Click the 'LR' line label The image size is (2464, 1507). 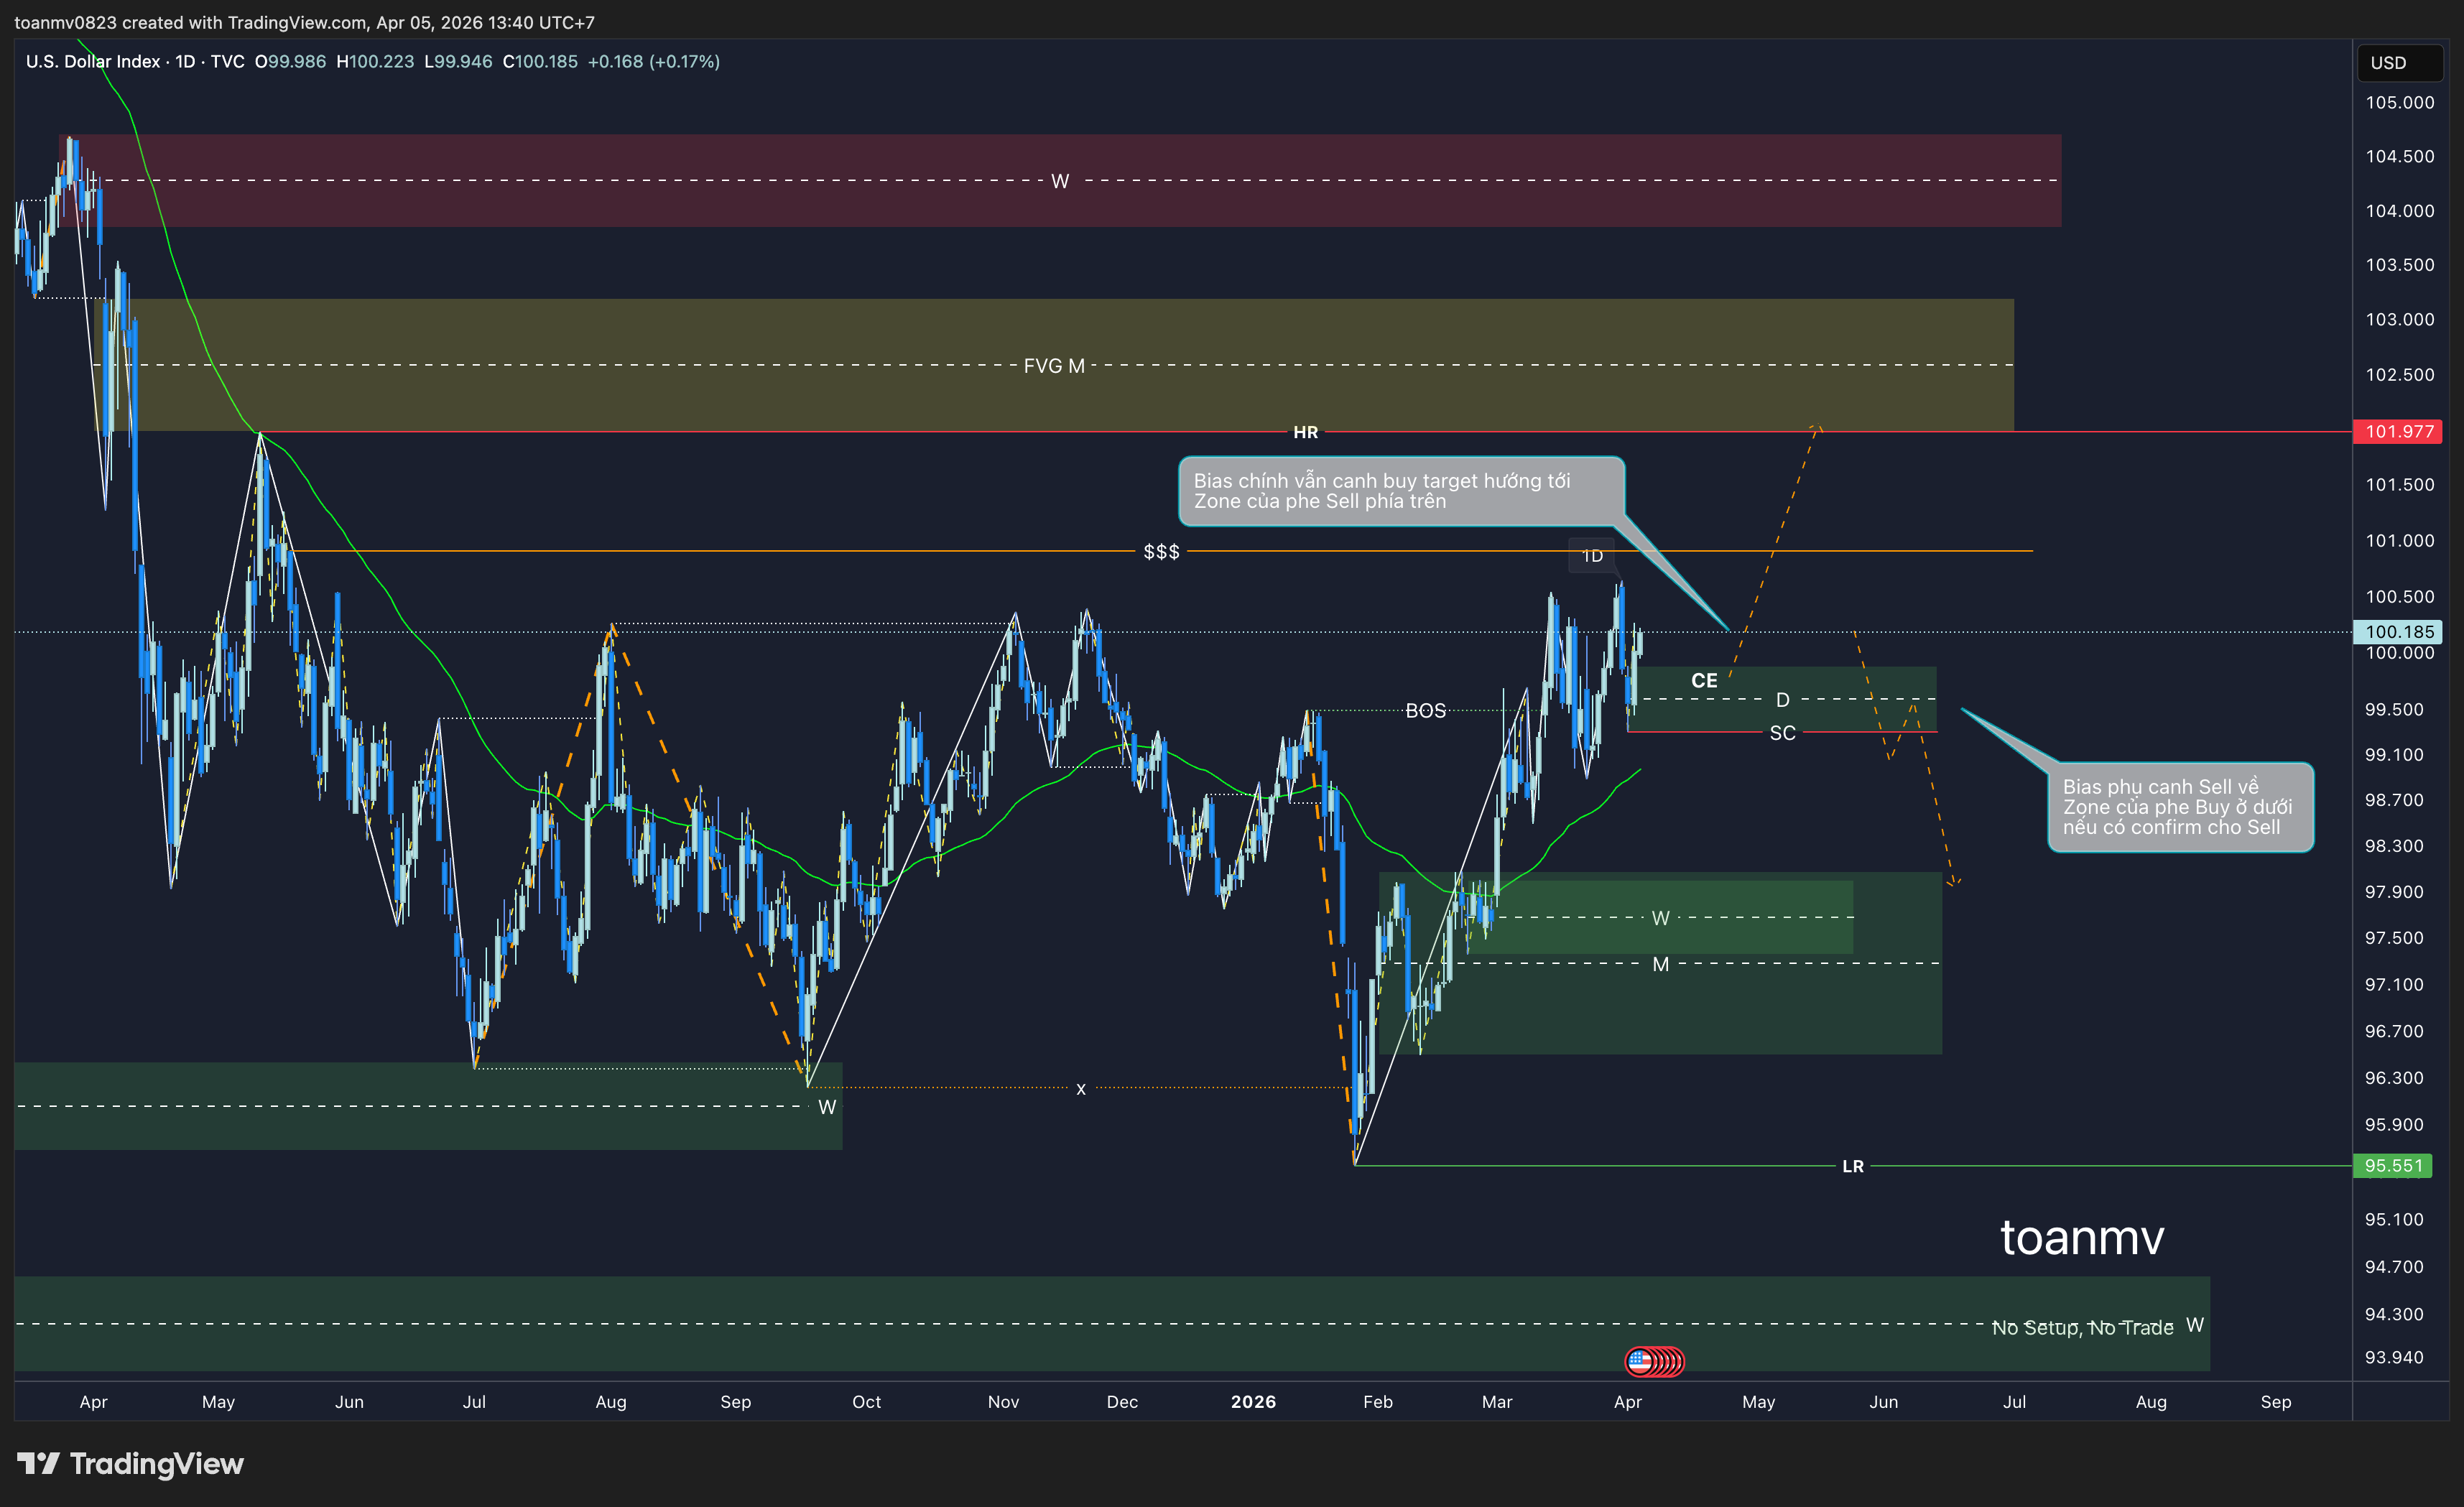pyautogui.click(x=1852, y=1166)
